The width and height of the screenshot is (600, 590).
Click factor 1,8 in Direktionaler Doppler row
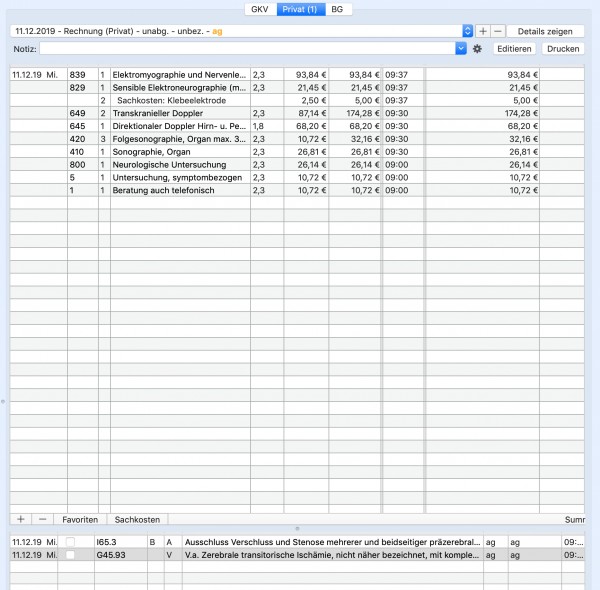click(258, 126)
